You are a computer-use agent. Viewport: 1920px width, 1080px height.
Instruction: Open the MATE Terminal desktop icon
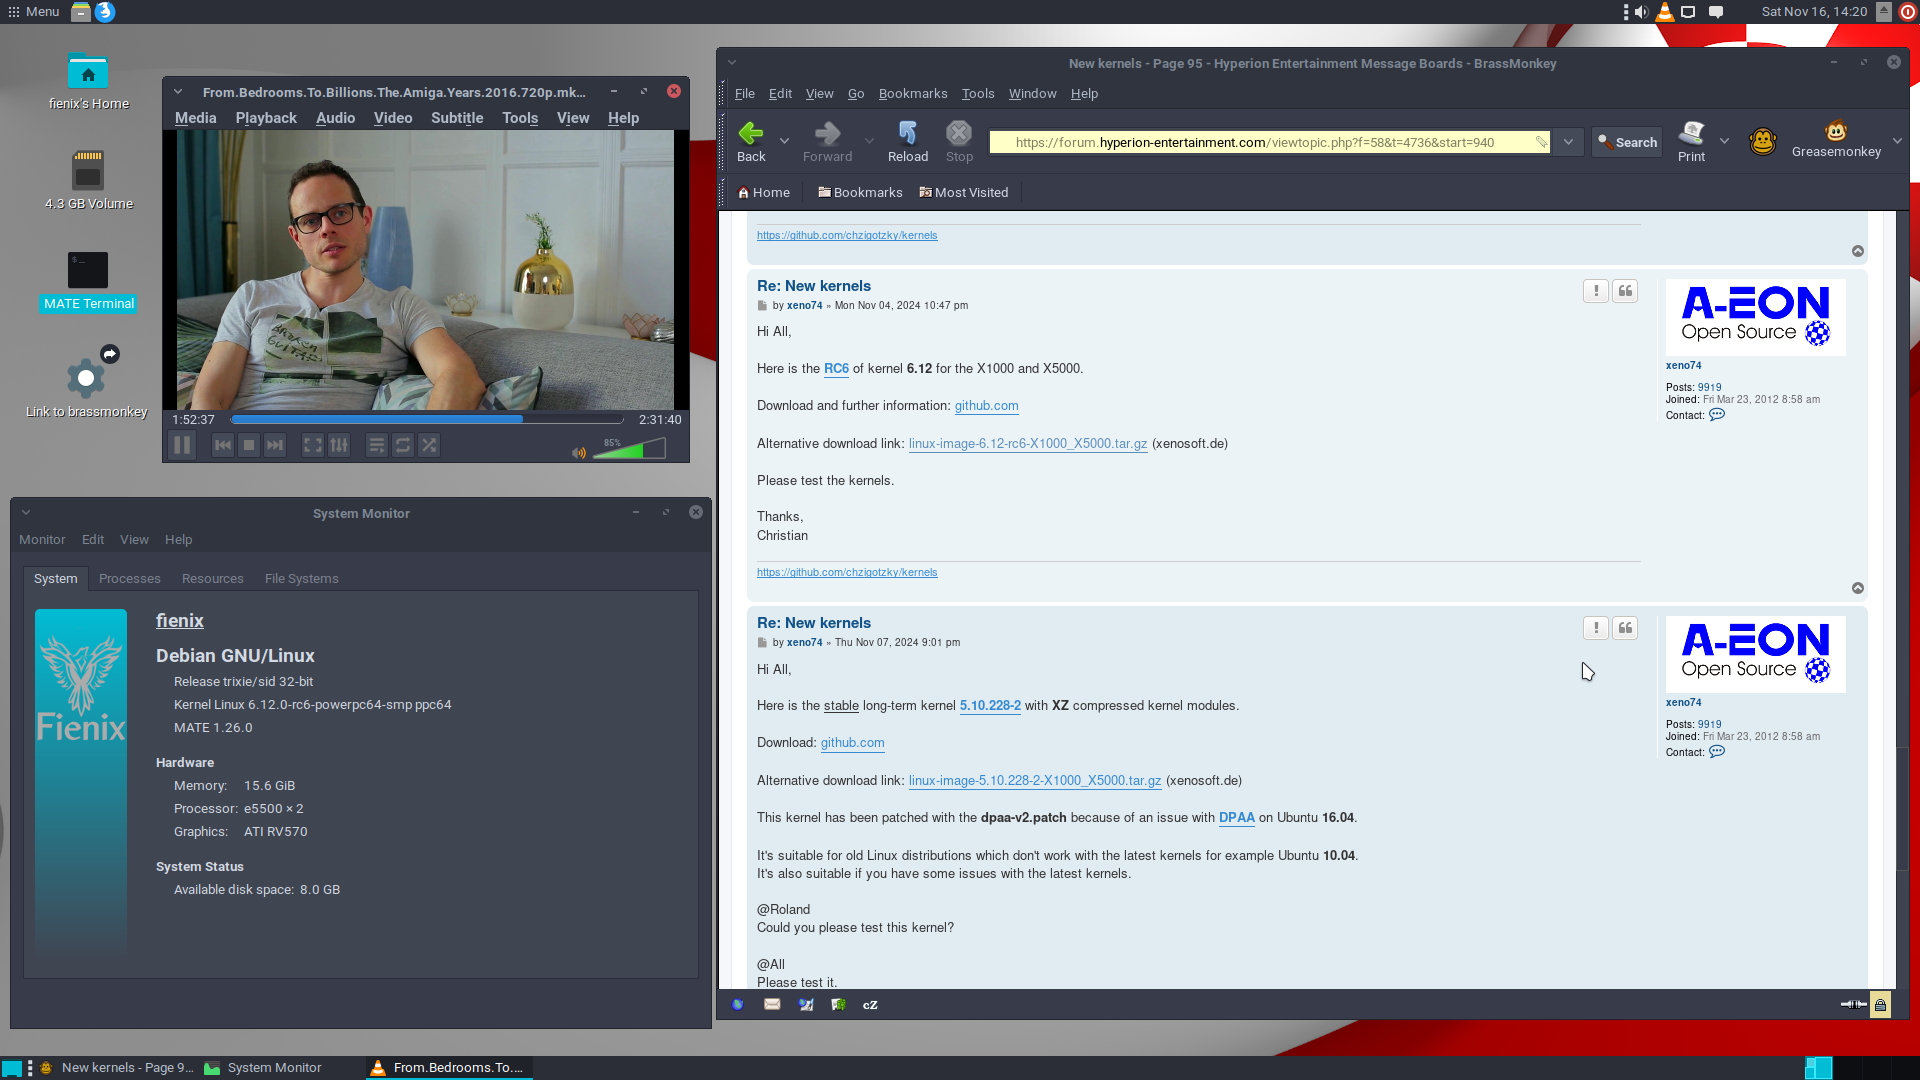[88, 281]
